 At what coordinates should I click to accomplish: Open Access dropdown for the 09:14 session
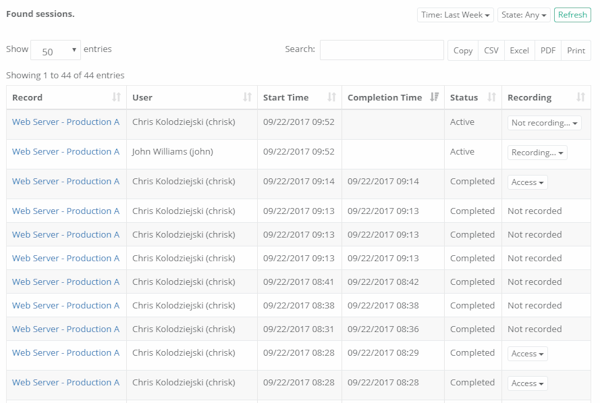coord(528,183)
